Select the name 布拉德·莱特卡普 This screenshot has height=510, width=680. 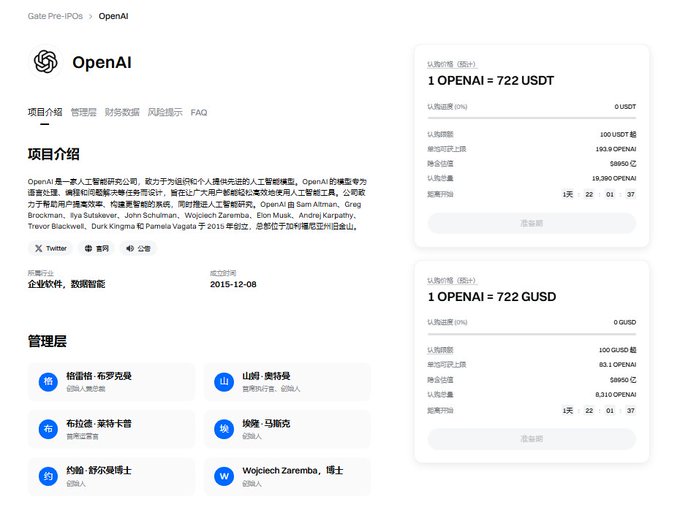tap(99, 423)
